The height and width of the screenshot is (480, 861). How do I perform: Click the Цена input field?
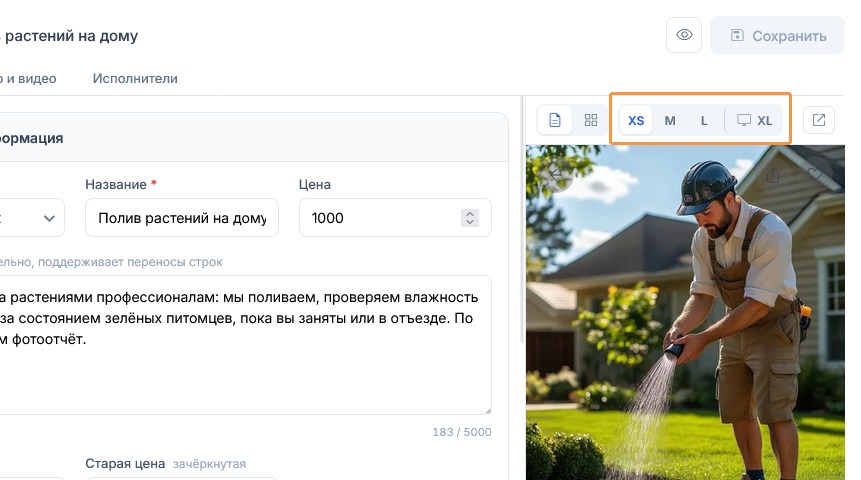tap(395, 218)
